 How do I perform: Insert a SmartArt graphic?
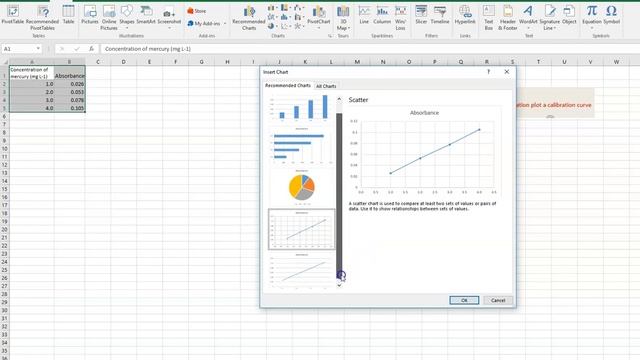coord(146,15)
